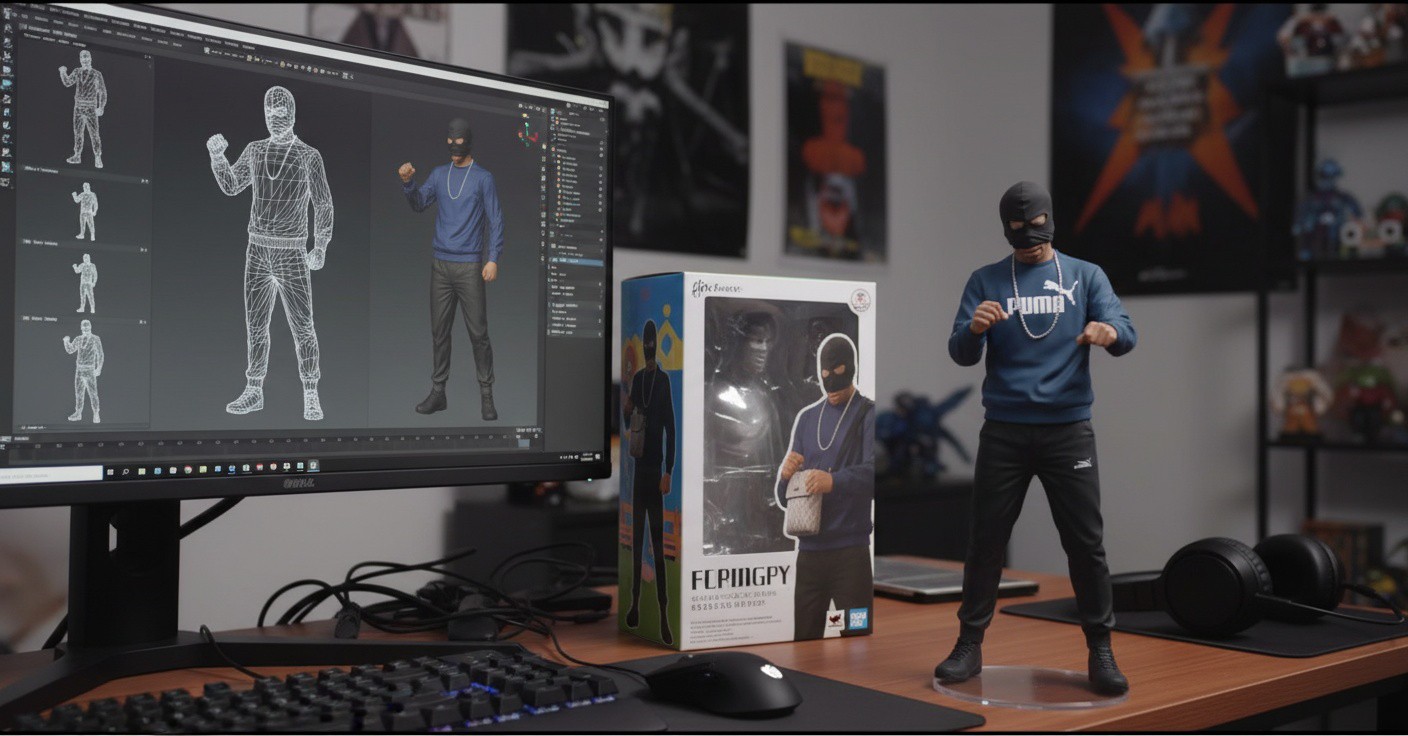Select the blue highlighted row in properties panel

click(578, 262)
